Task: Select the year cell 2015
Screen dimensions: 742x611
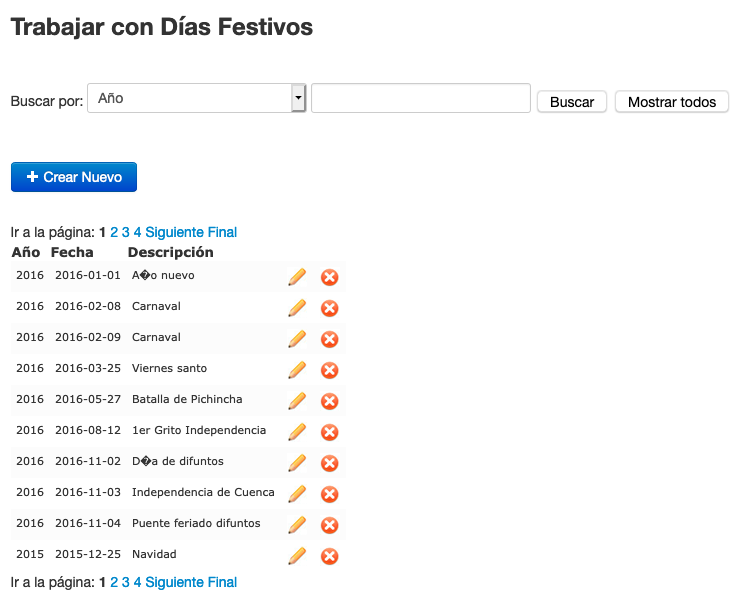Action: (30, 554)
